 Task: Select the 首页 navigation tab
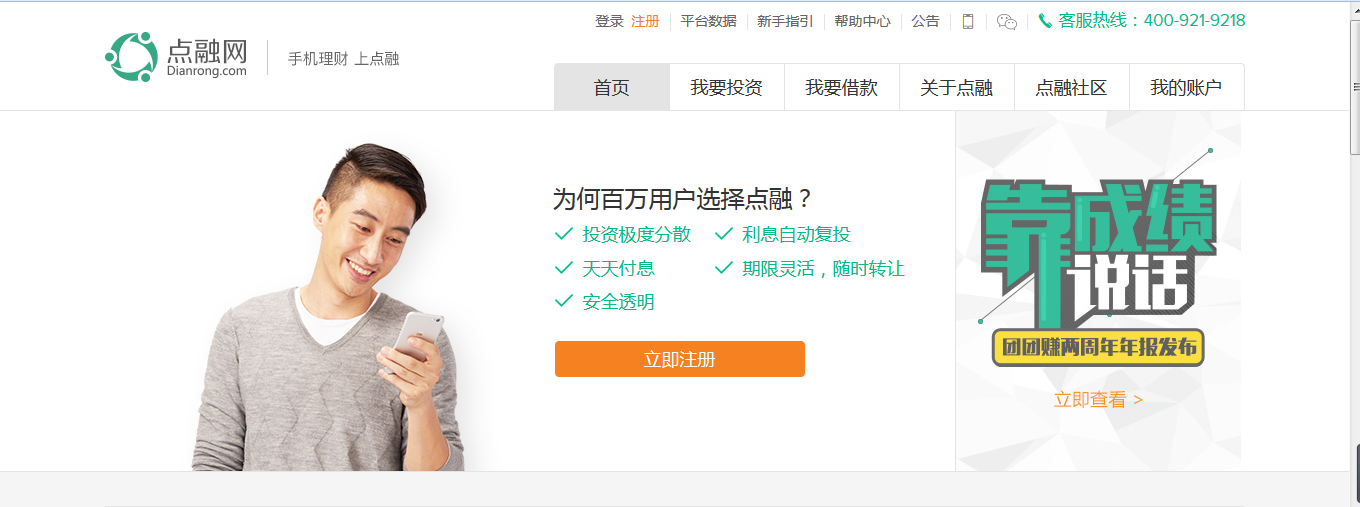point(612,87)
